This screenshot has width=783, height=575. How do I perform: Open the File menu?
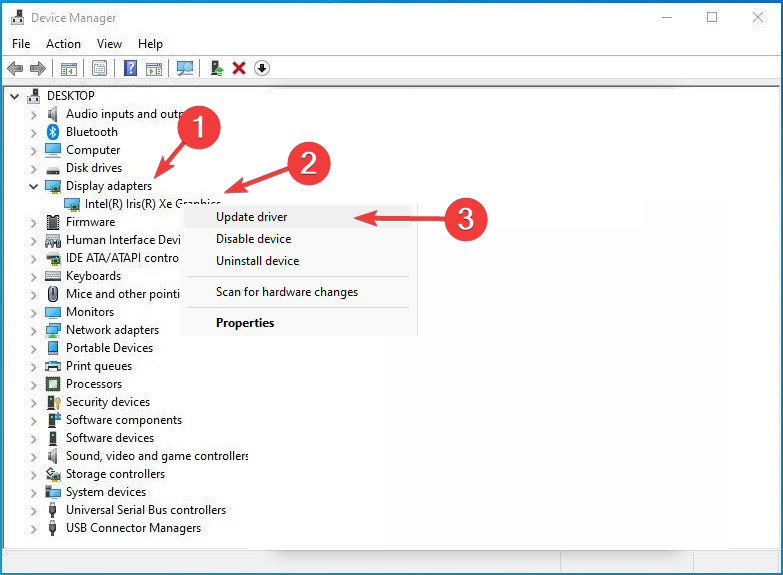point(21,44)
